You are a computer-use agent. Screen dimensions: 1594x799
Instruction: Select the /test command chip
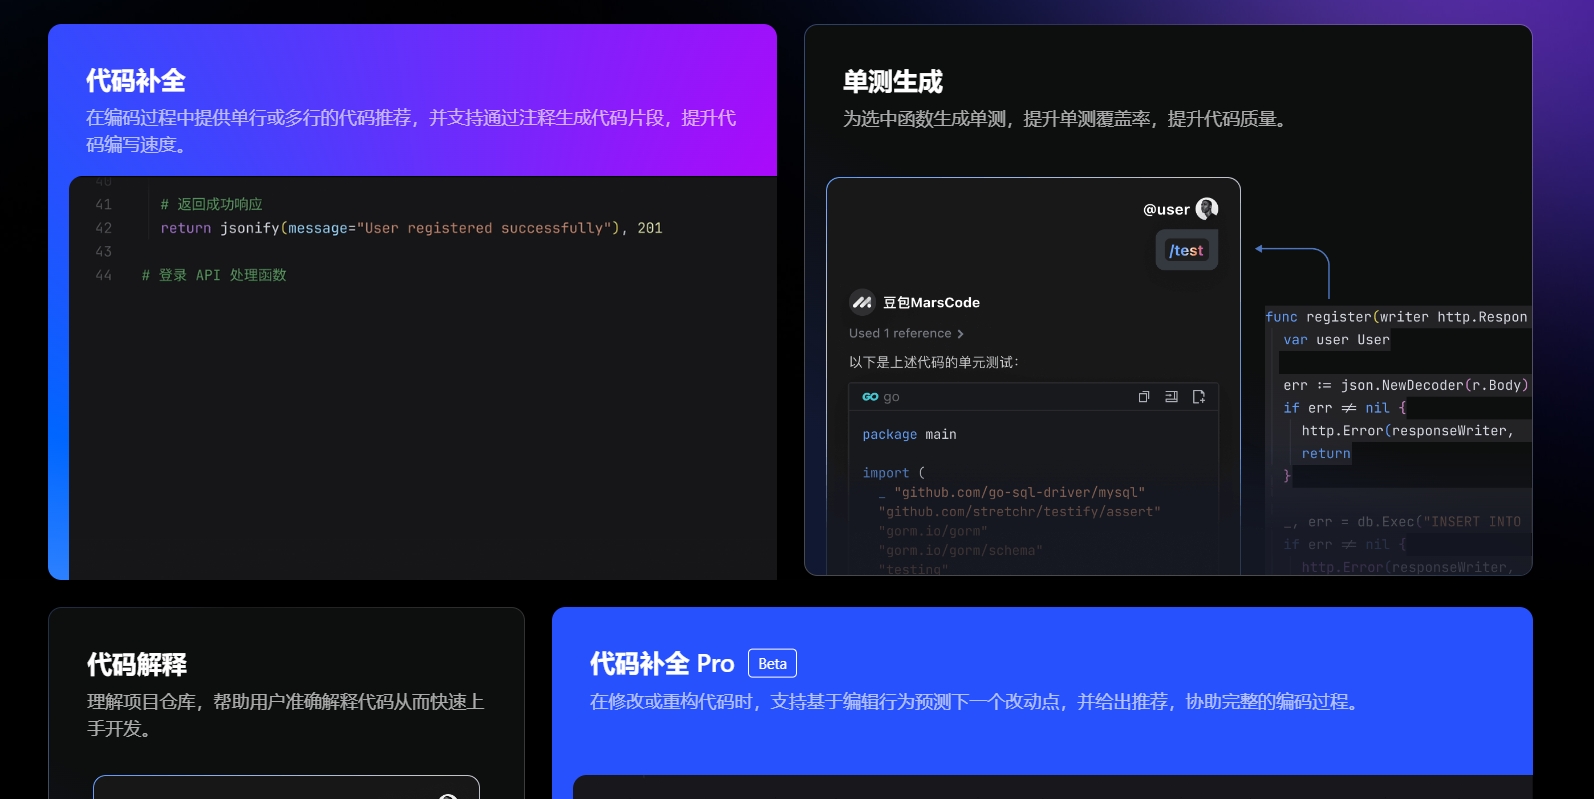1186,251
